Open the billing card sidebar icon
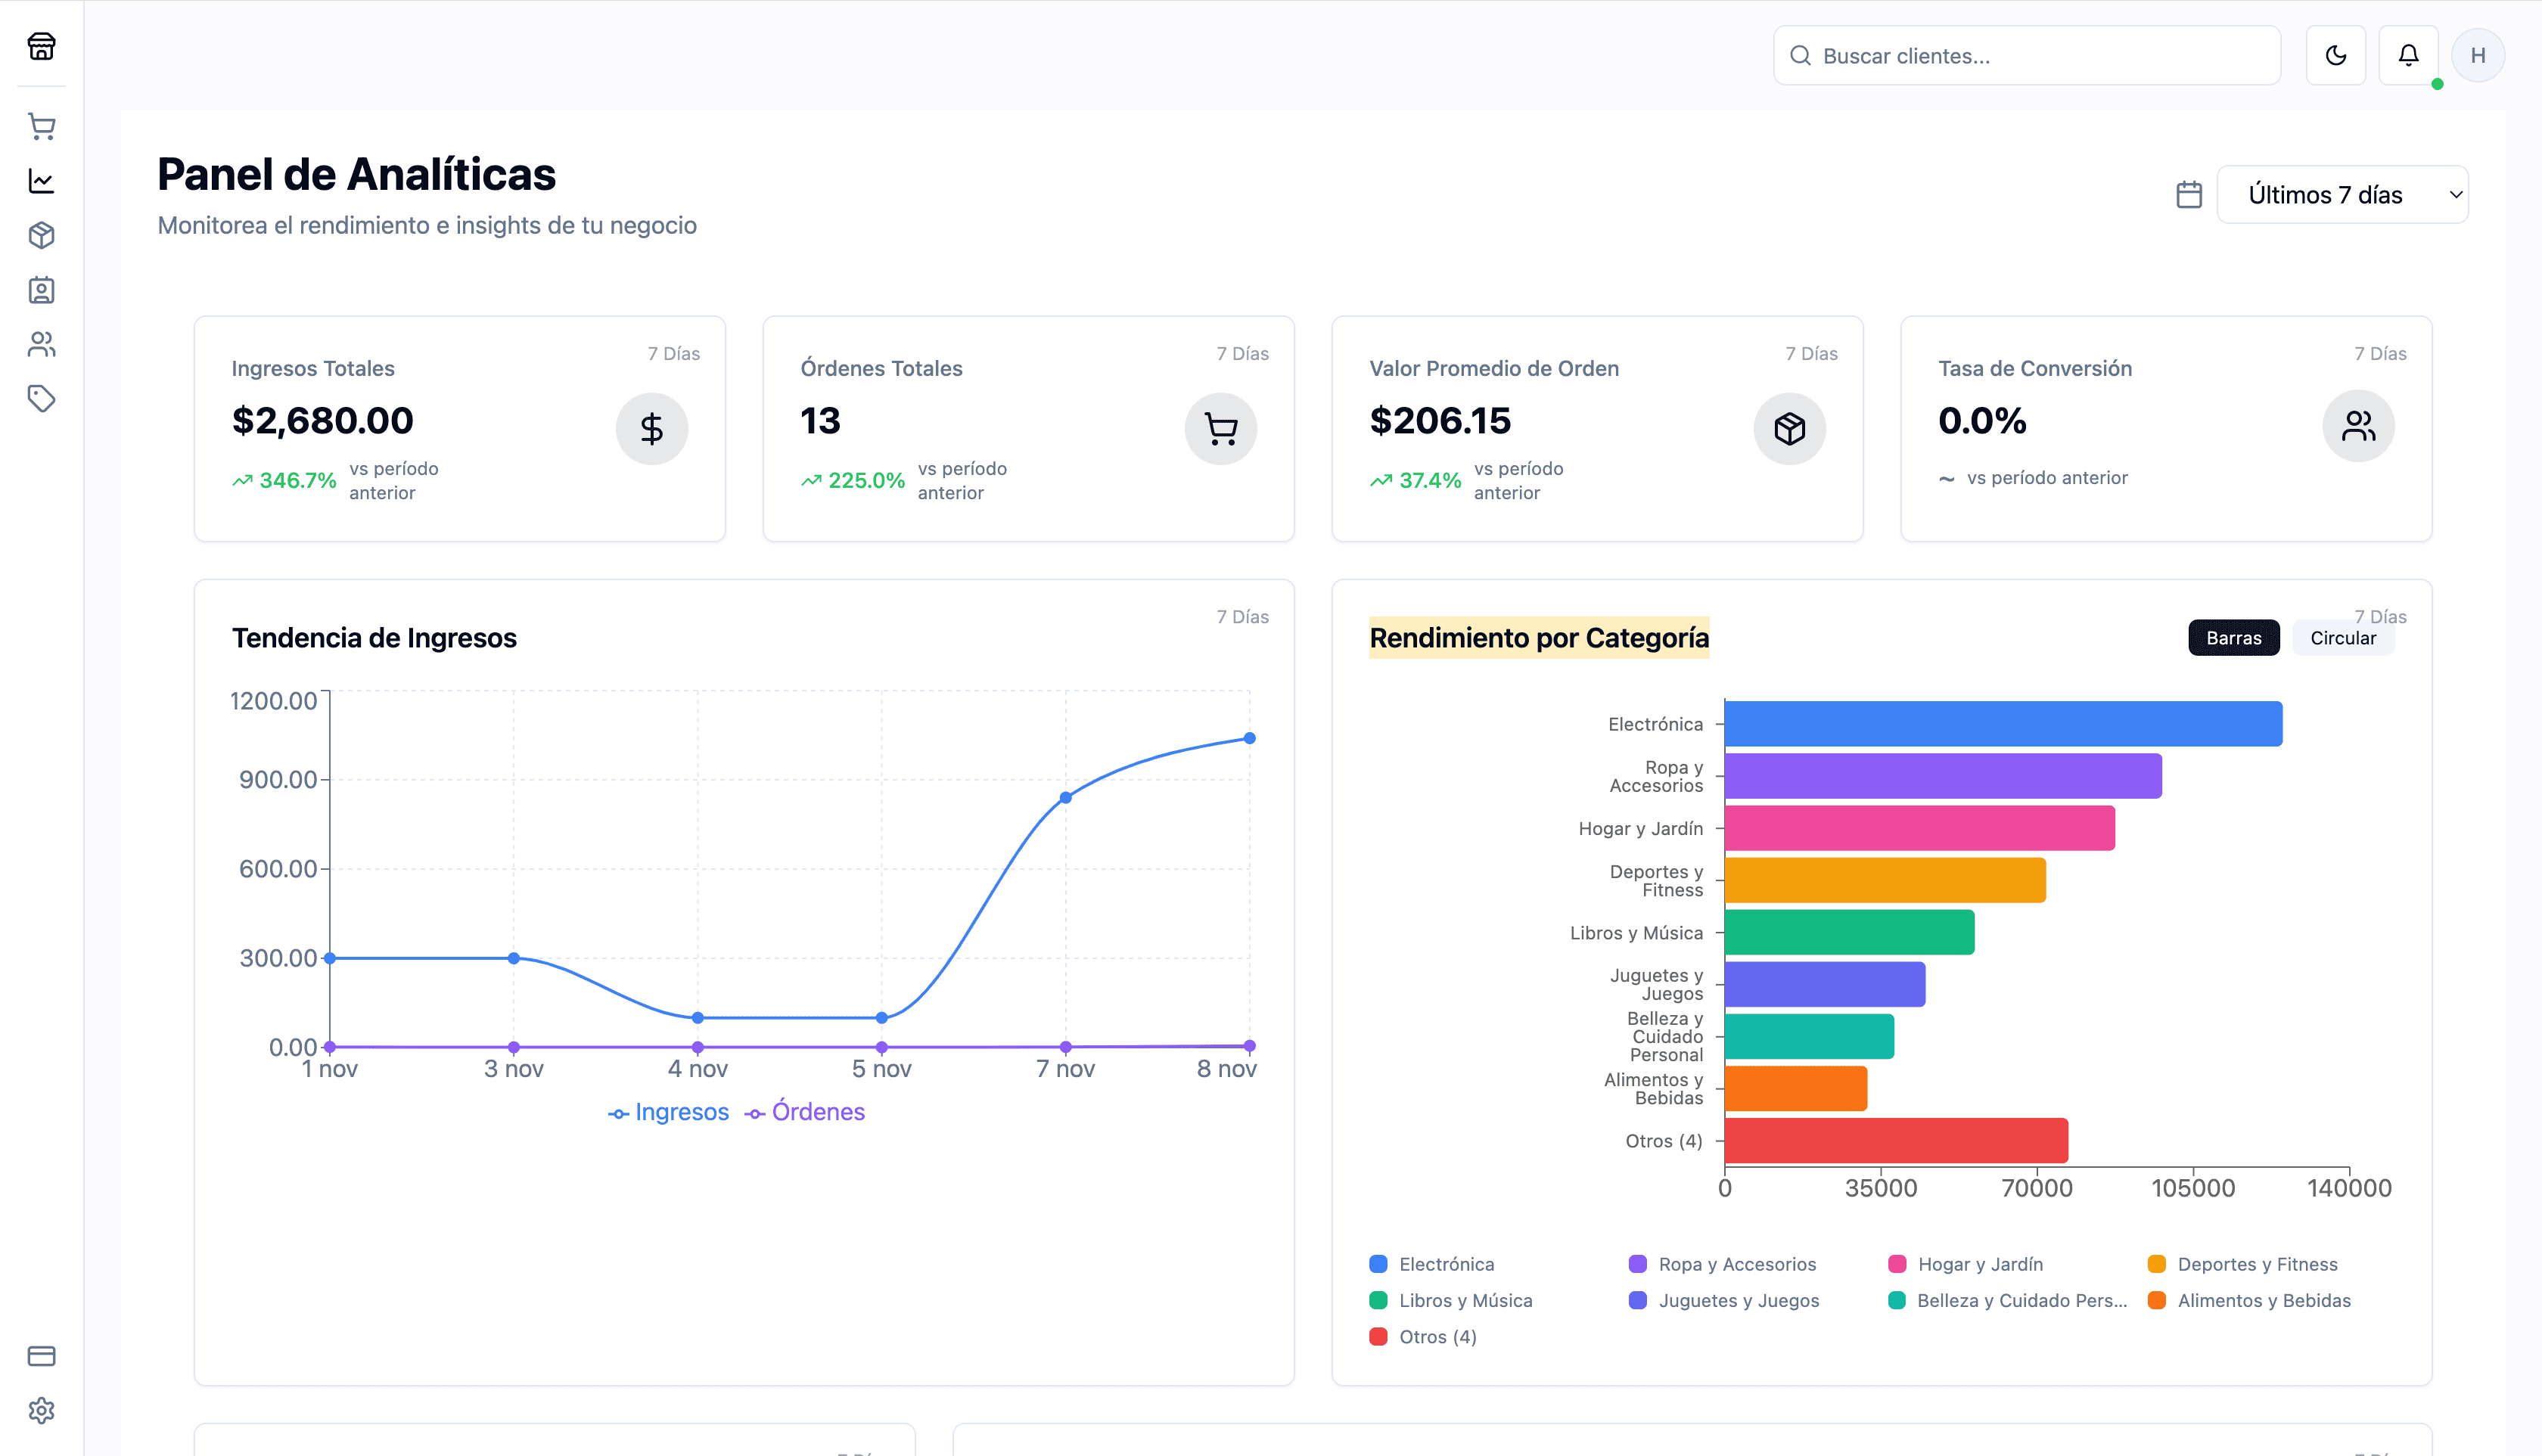 point(41,1356)
